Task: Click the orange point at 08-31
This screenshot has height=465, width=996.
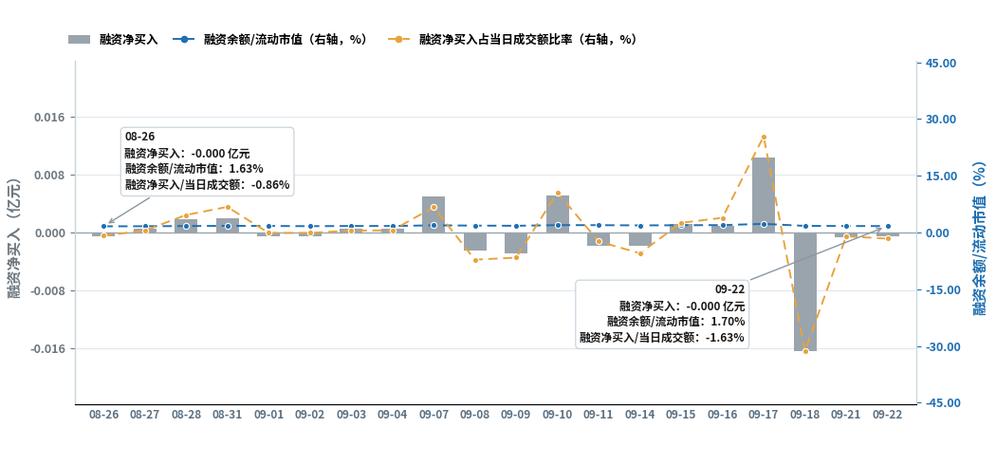Action: click(228, 207)
